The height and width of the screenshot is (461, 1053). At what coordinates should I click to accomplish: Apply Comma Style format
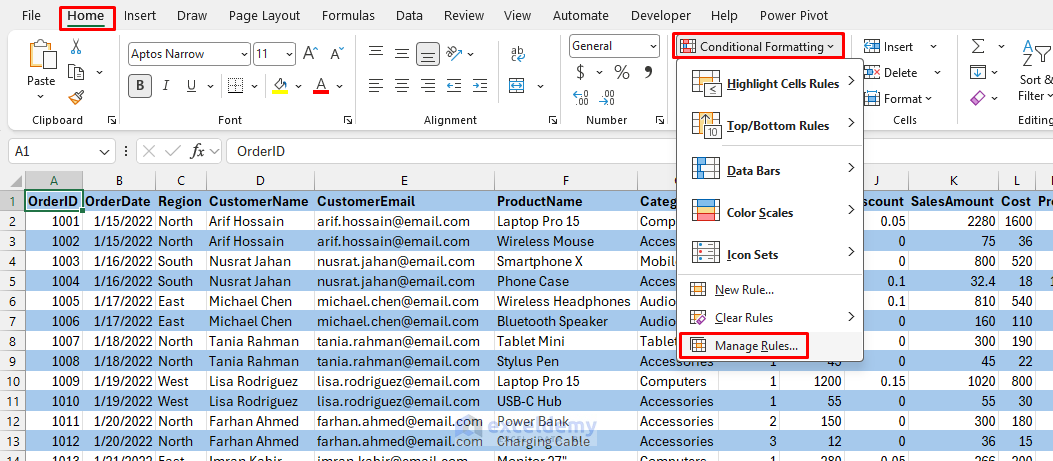coord(648,72)
